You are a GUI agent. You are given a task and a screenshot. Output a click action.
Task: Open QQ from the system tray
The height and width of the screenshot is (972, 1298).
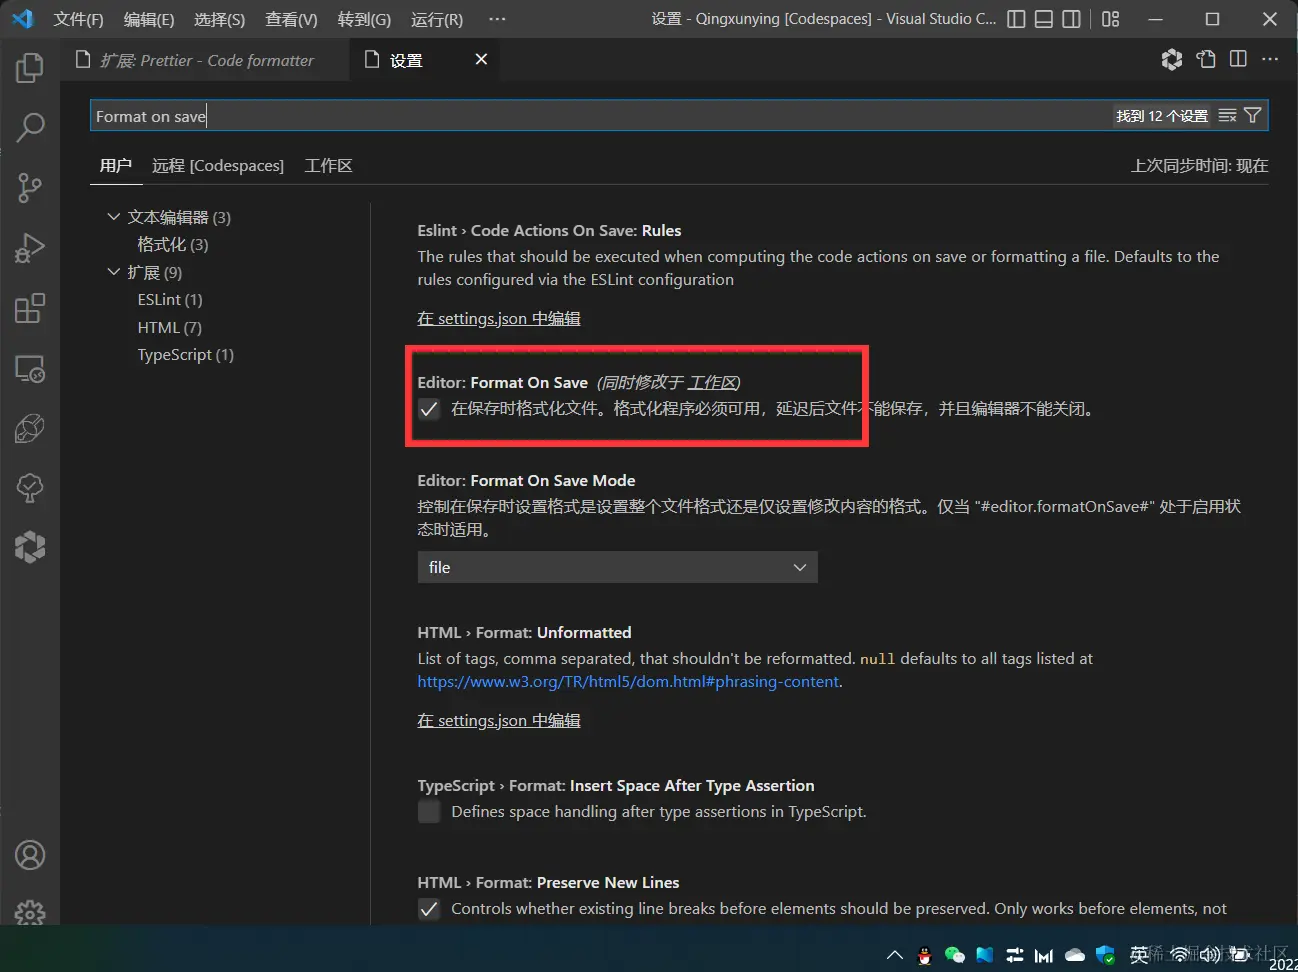click(x=925, y=956)
